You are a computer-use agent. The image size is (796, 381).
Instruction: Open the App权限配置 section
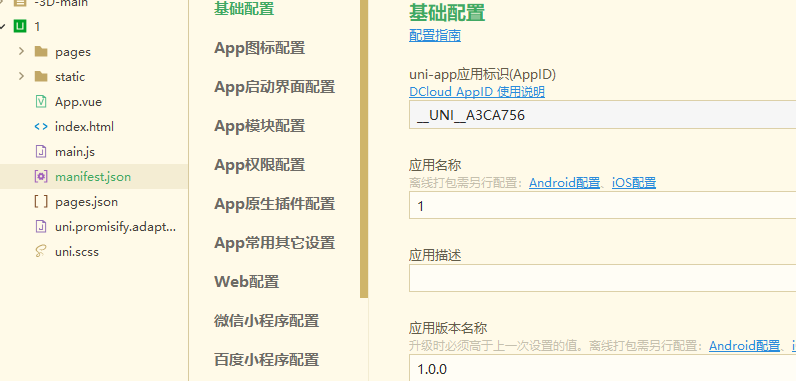click(259, 165)
